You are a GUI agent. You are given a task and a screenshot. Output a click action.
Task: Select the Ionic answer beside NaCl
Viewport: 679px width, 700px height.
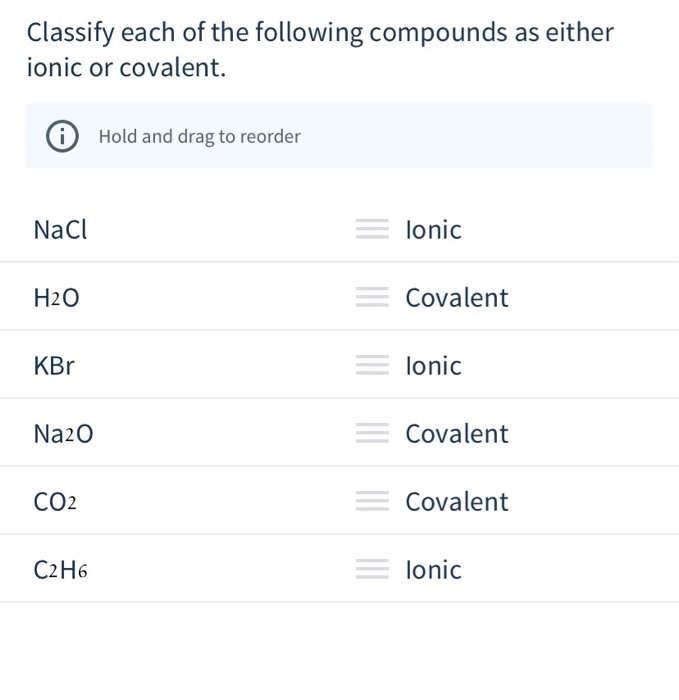433,230
